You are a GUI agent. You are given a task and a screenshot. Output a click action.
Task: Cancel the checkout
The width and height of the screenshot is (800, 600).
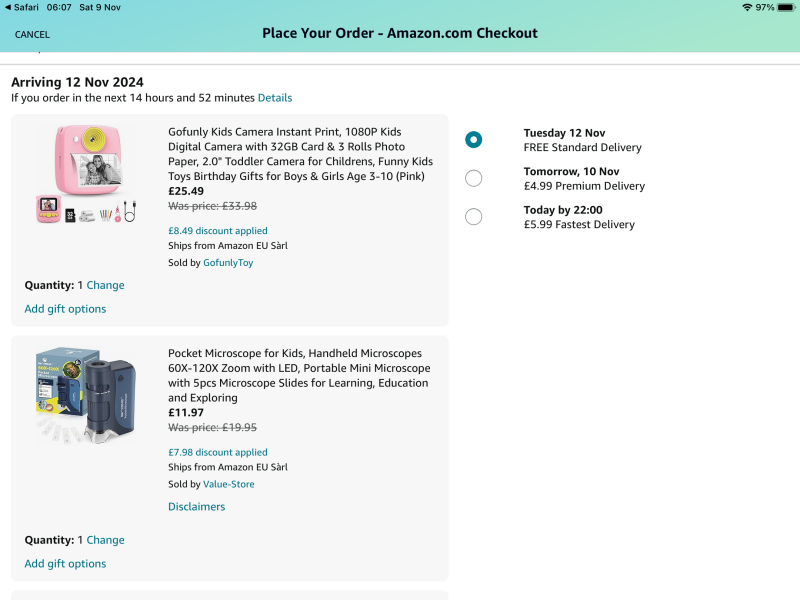coord(32,34)
